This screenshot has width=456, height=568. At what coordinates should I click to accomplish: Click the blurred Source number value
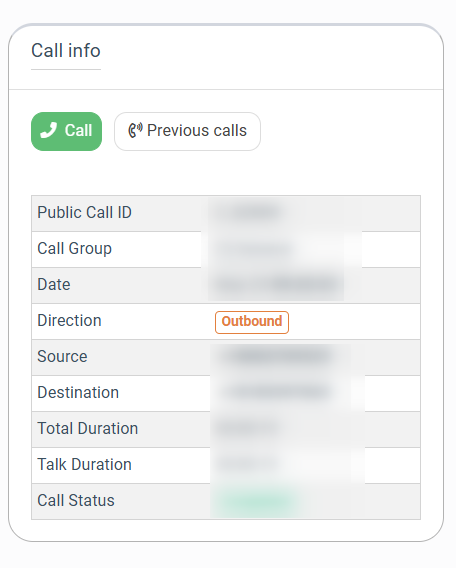pyautogui.click(x=276, y=356)
